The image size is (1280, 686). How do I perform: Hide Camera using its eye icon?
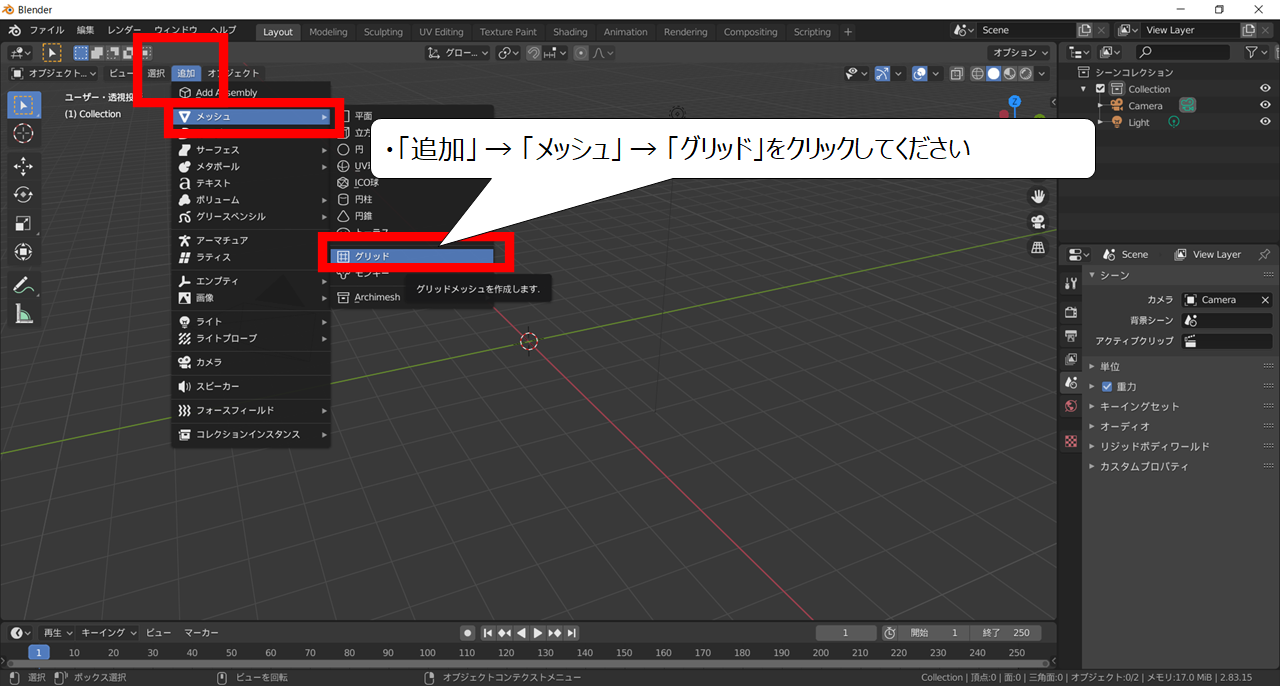point(1265,105)
